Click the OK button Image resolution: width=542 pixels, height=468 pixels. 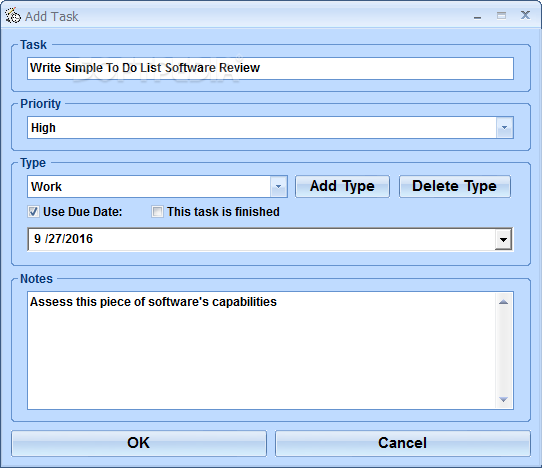[139, 443]
